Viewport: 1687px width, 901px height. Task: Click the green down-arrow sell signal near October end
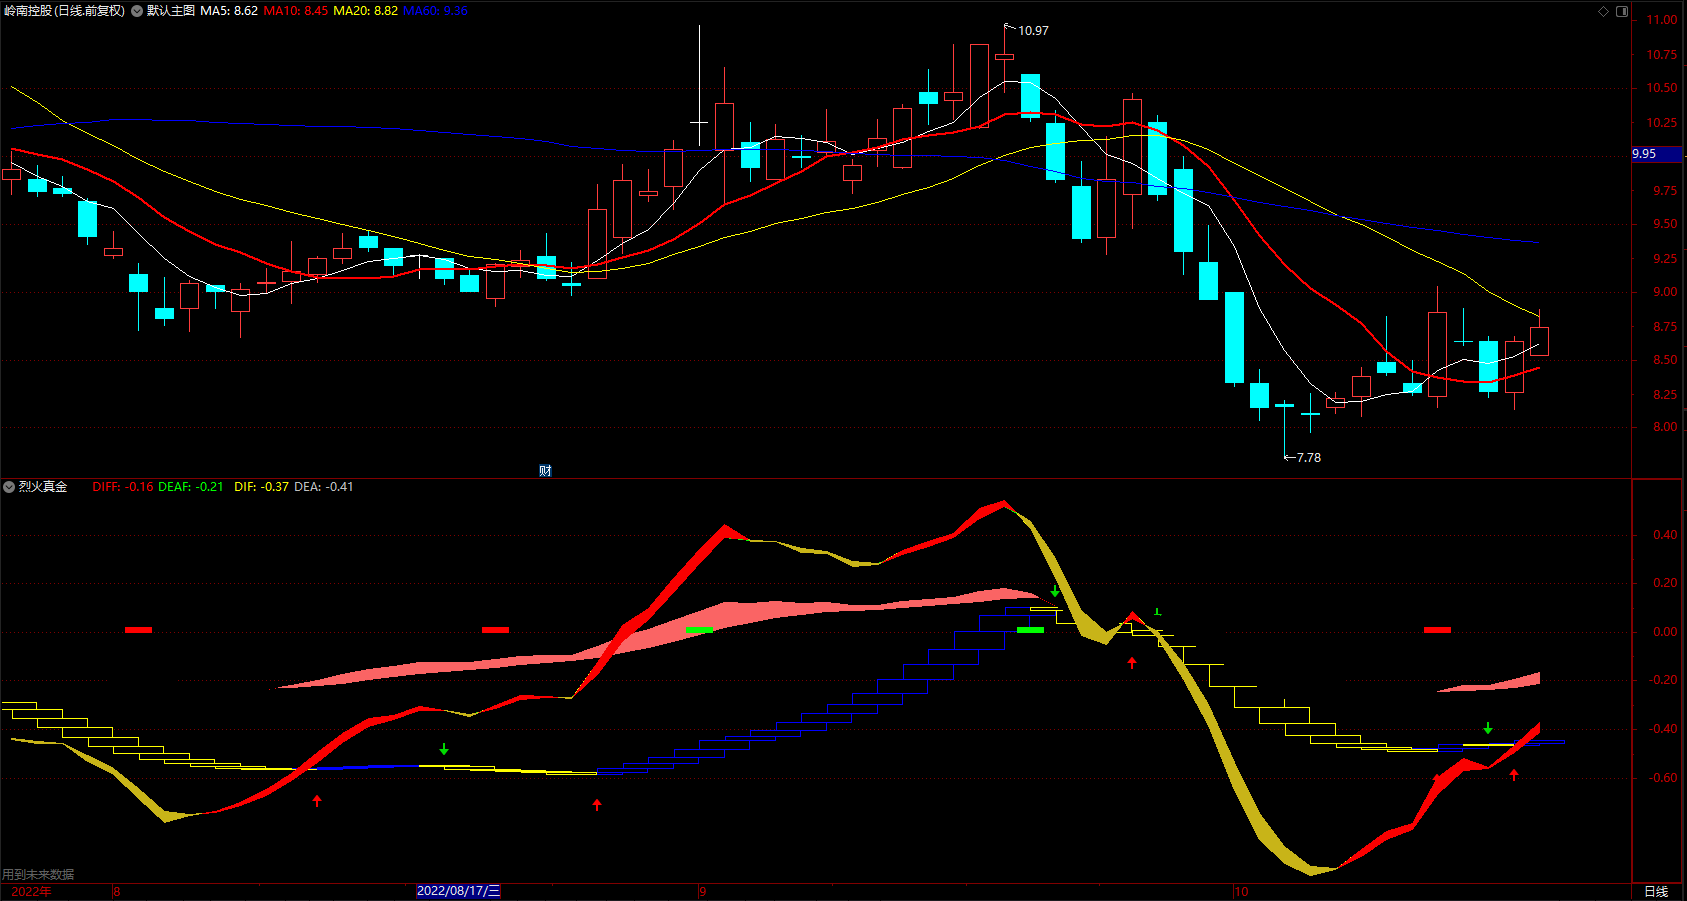(x=1488, y=728)
